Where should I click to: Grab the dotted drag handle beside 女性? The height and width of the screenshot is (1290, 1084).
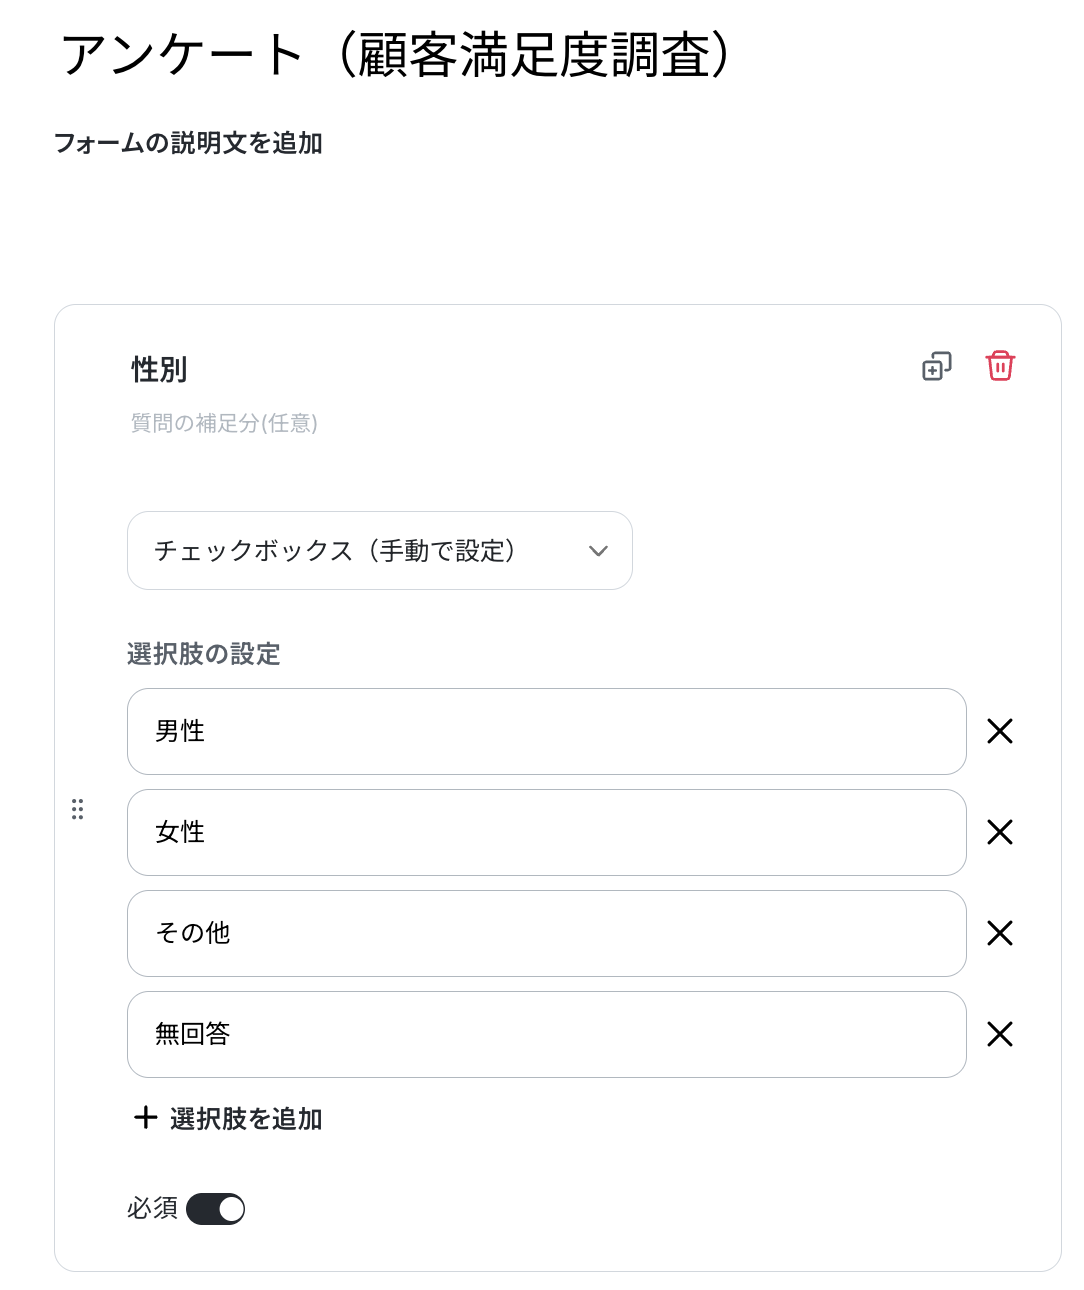tap(78, 809)
